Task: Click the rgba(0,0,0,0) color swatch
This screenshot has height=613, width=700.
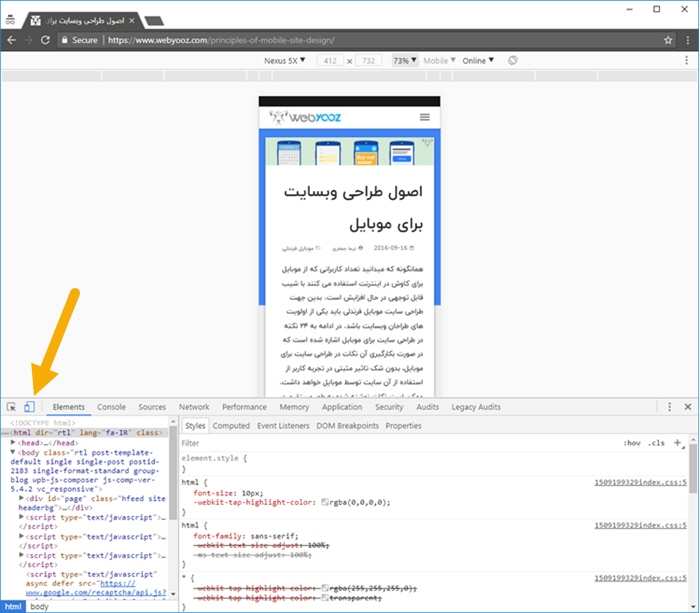Action: [x=325, y=502]
